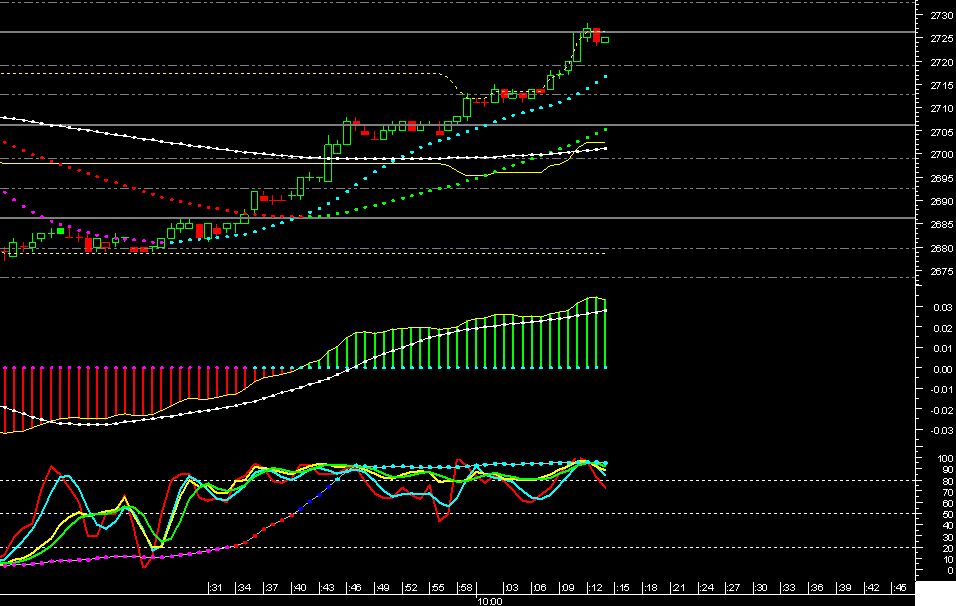Click the 100 oscillator axis label
The width and height of the screenshot is (956, 606).
[946, 458]
